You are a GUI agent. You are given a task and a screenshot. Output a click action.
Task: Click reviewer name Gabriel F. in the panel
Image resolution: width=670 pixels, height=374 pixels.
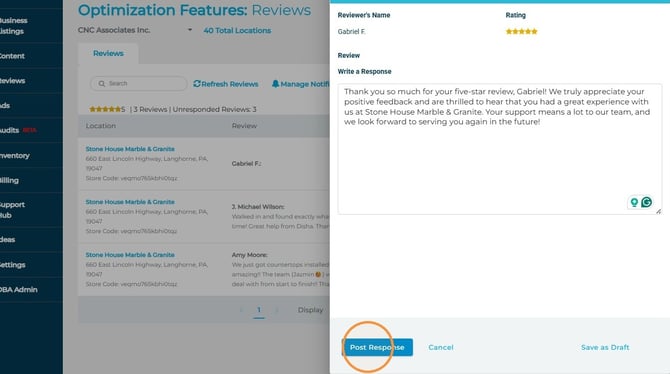pos(352,32)
